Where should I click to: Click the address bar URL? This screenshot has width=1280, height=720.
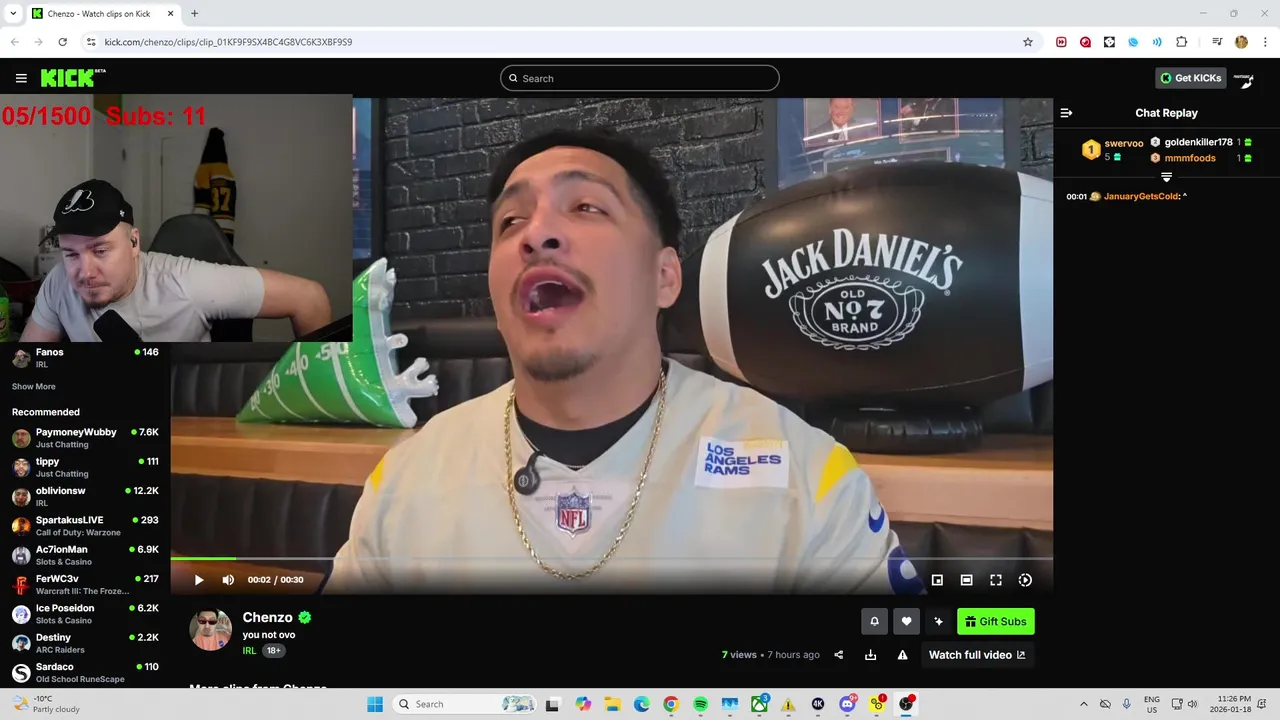[228, 42]
